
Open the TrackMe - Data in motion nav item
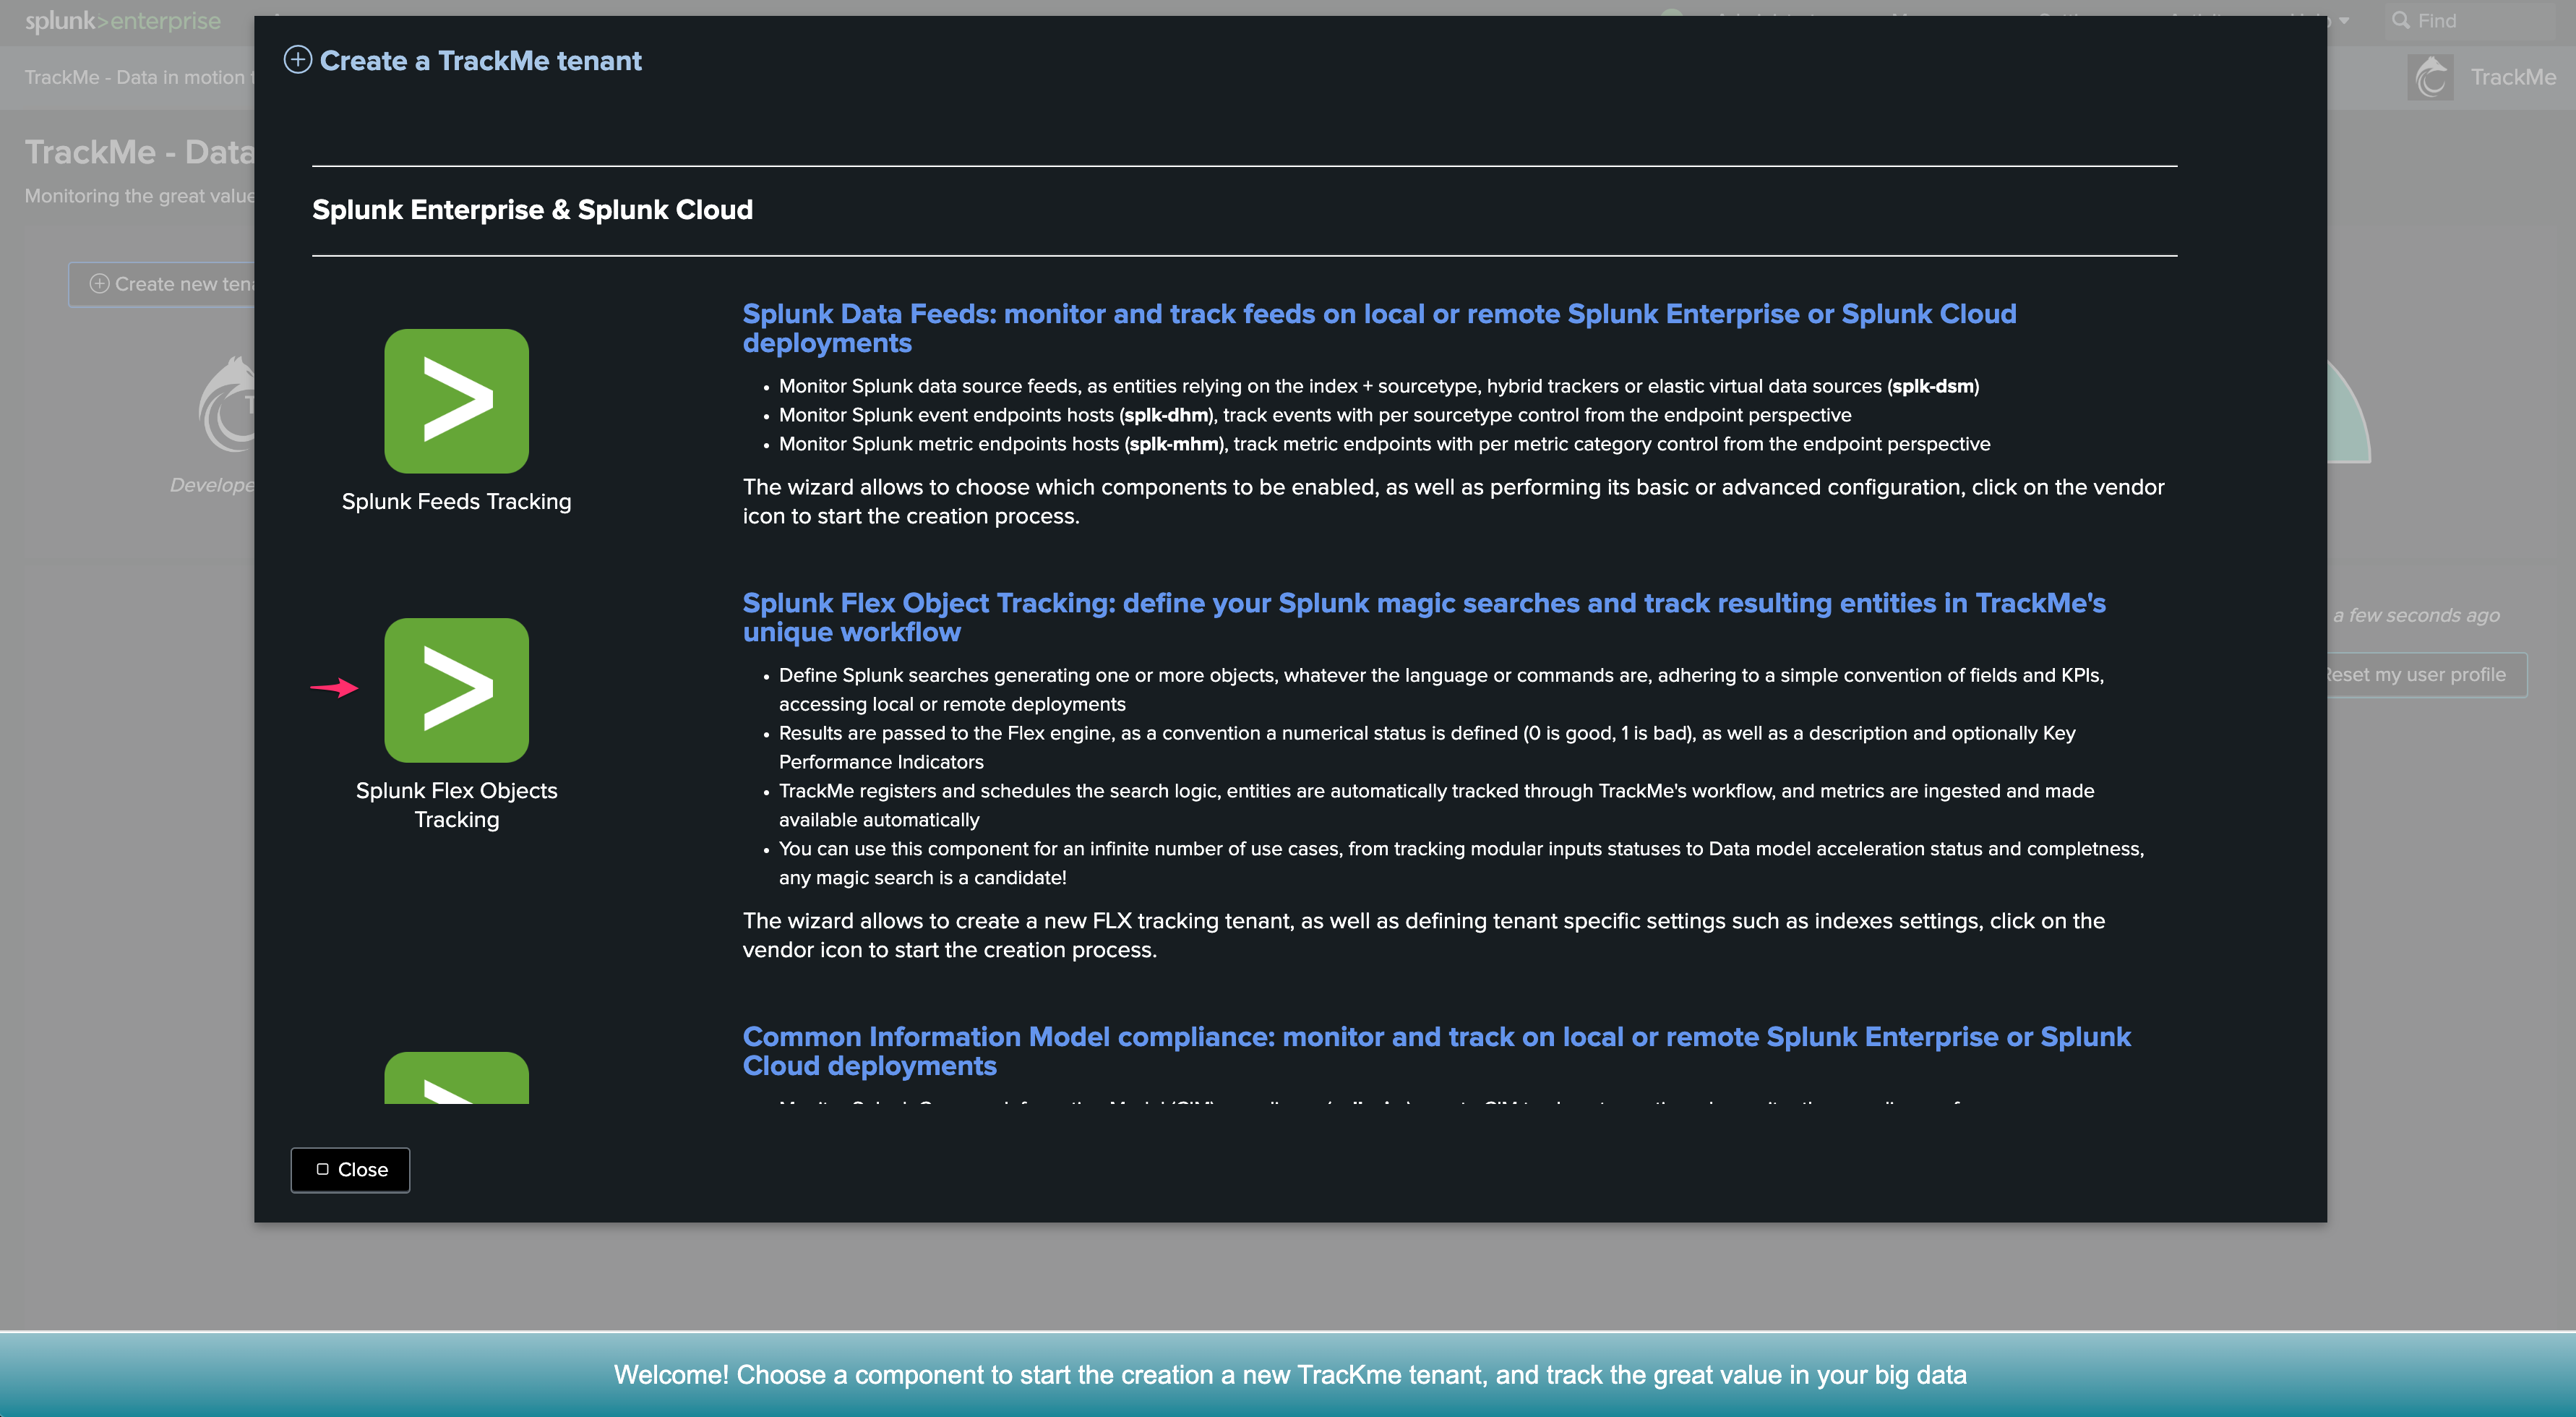coord(138,77)
